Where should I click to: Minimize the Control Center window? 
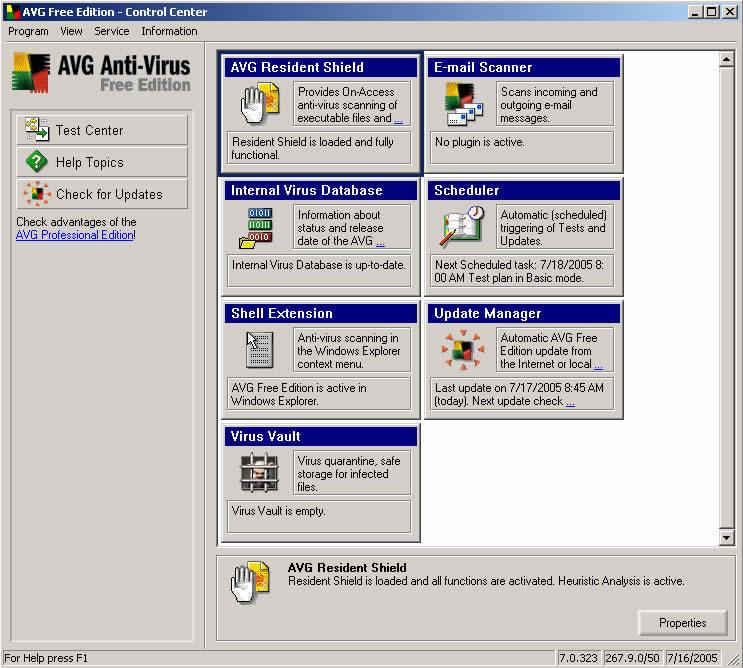(695, 12)
